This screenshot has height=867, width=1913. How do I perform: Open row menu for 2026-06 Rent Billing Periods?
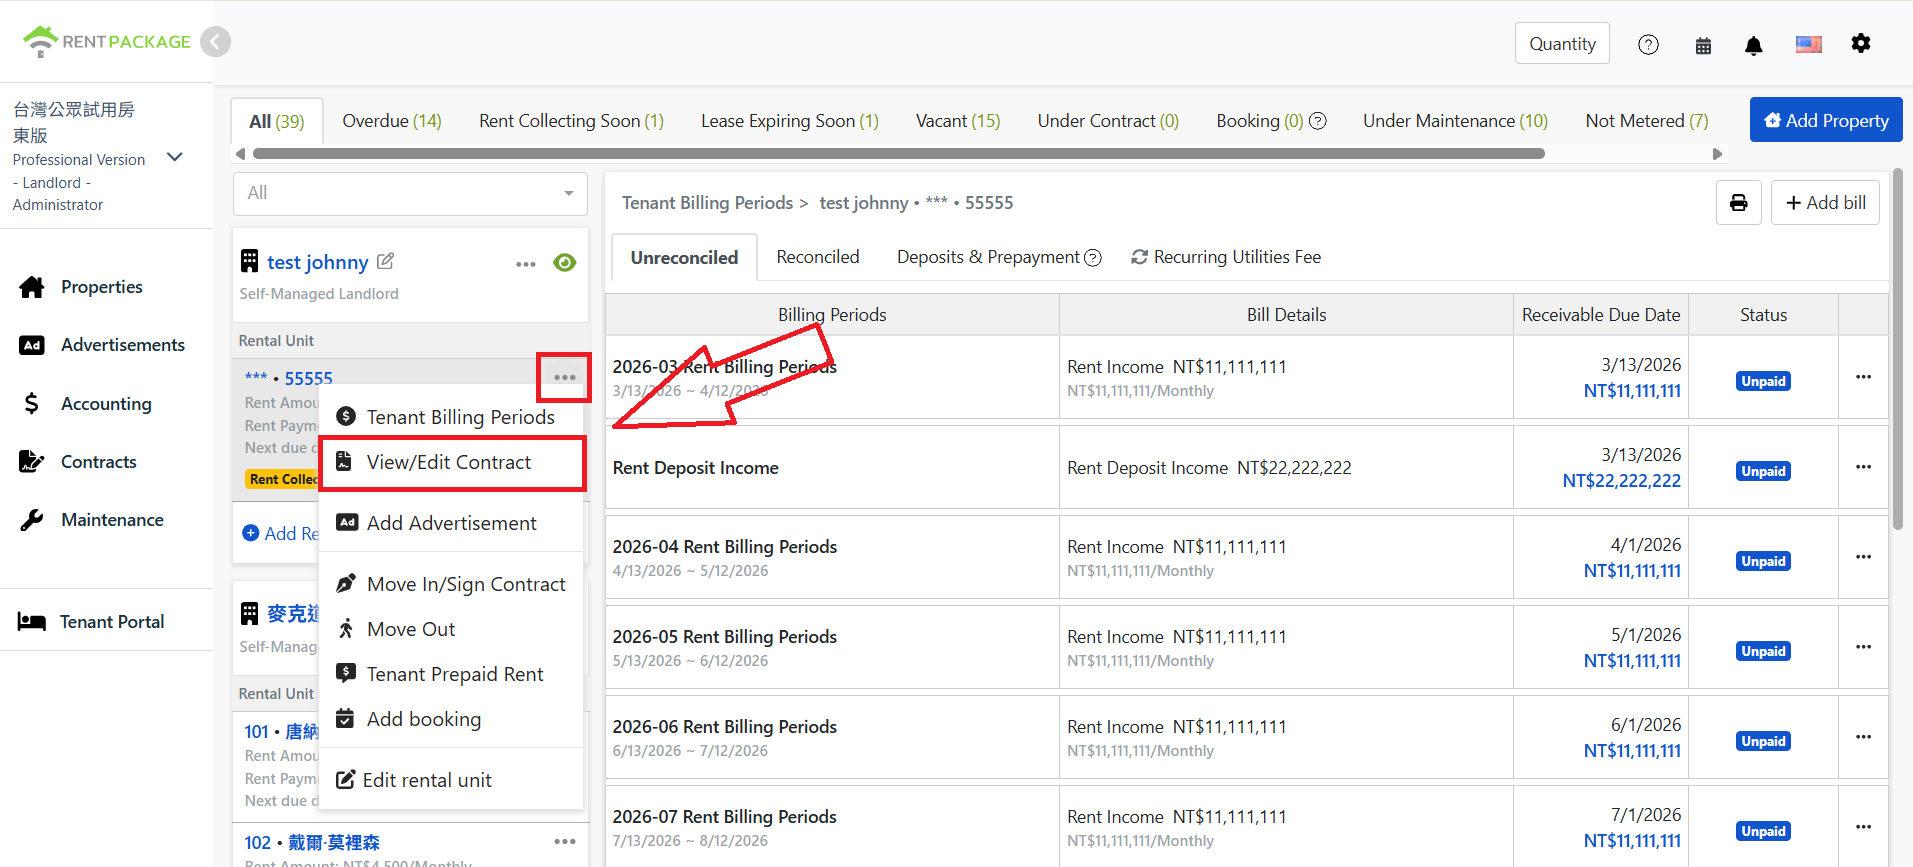tap(1863, 737)
